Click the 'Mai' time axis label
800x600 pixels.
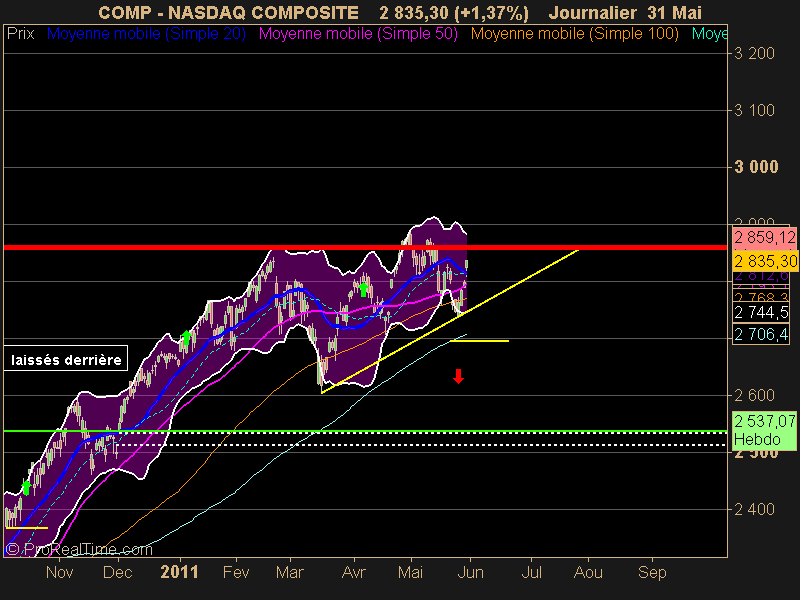[410, 572]
